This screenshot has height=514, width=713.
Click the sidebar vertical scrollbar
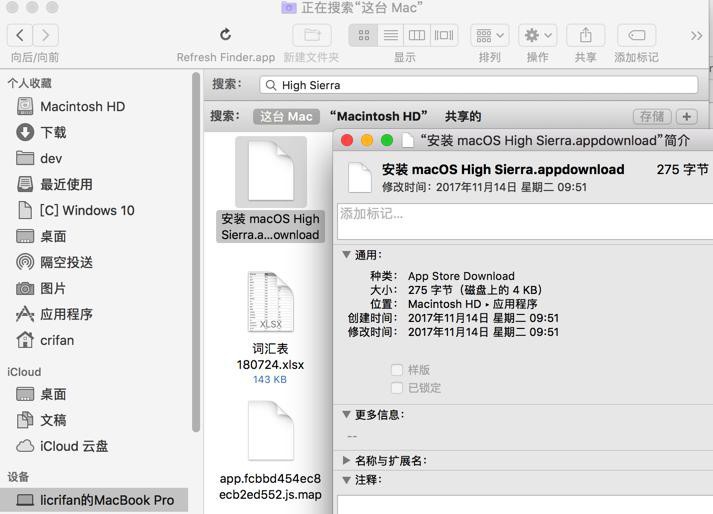click(196, 252)
